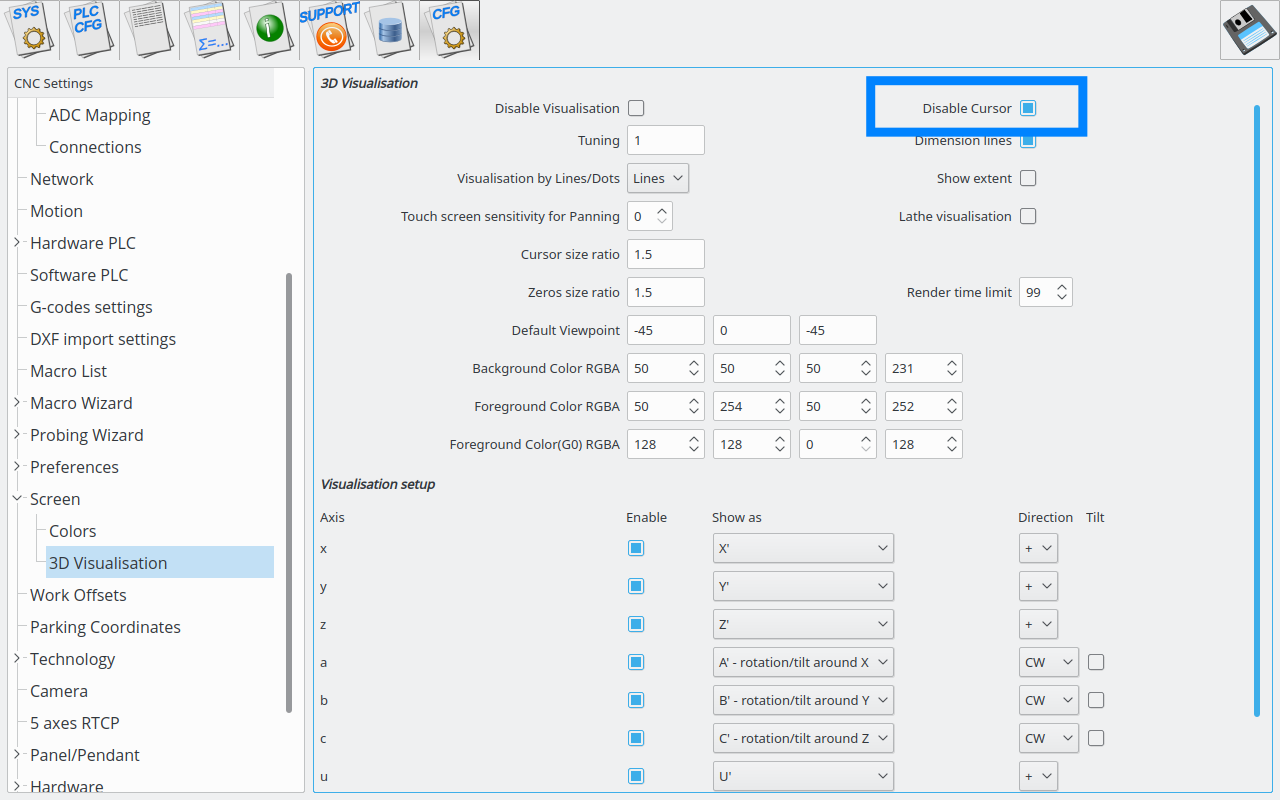Select Colors under the Screen section

pos(73,531)
